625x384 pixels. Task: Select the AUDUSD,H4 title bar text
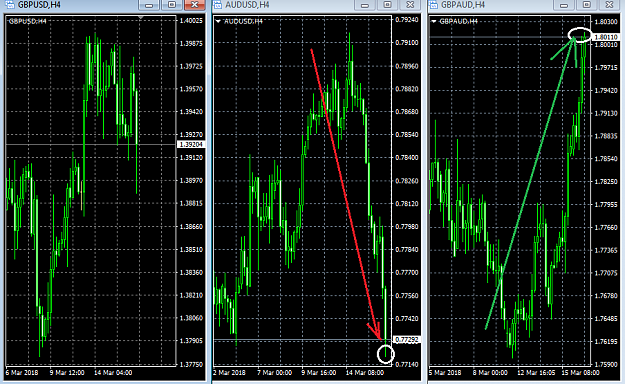pyautogui.click(x=247, y=5)
